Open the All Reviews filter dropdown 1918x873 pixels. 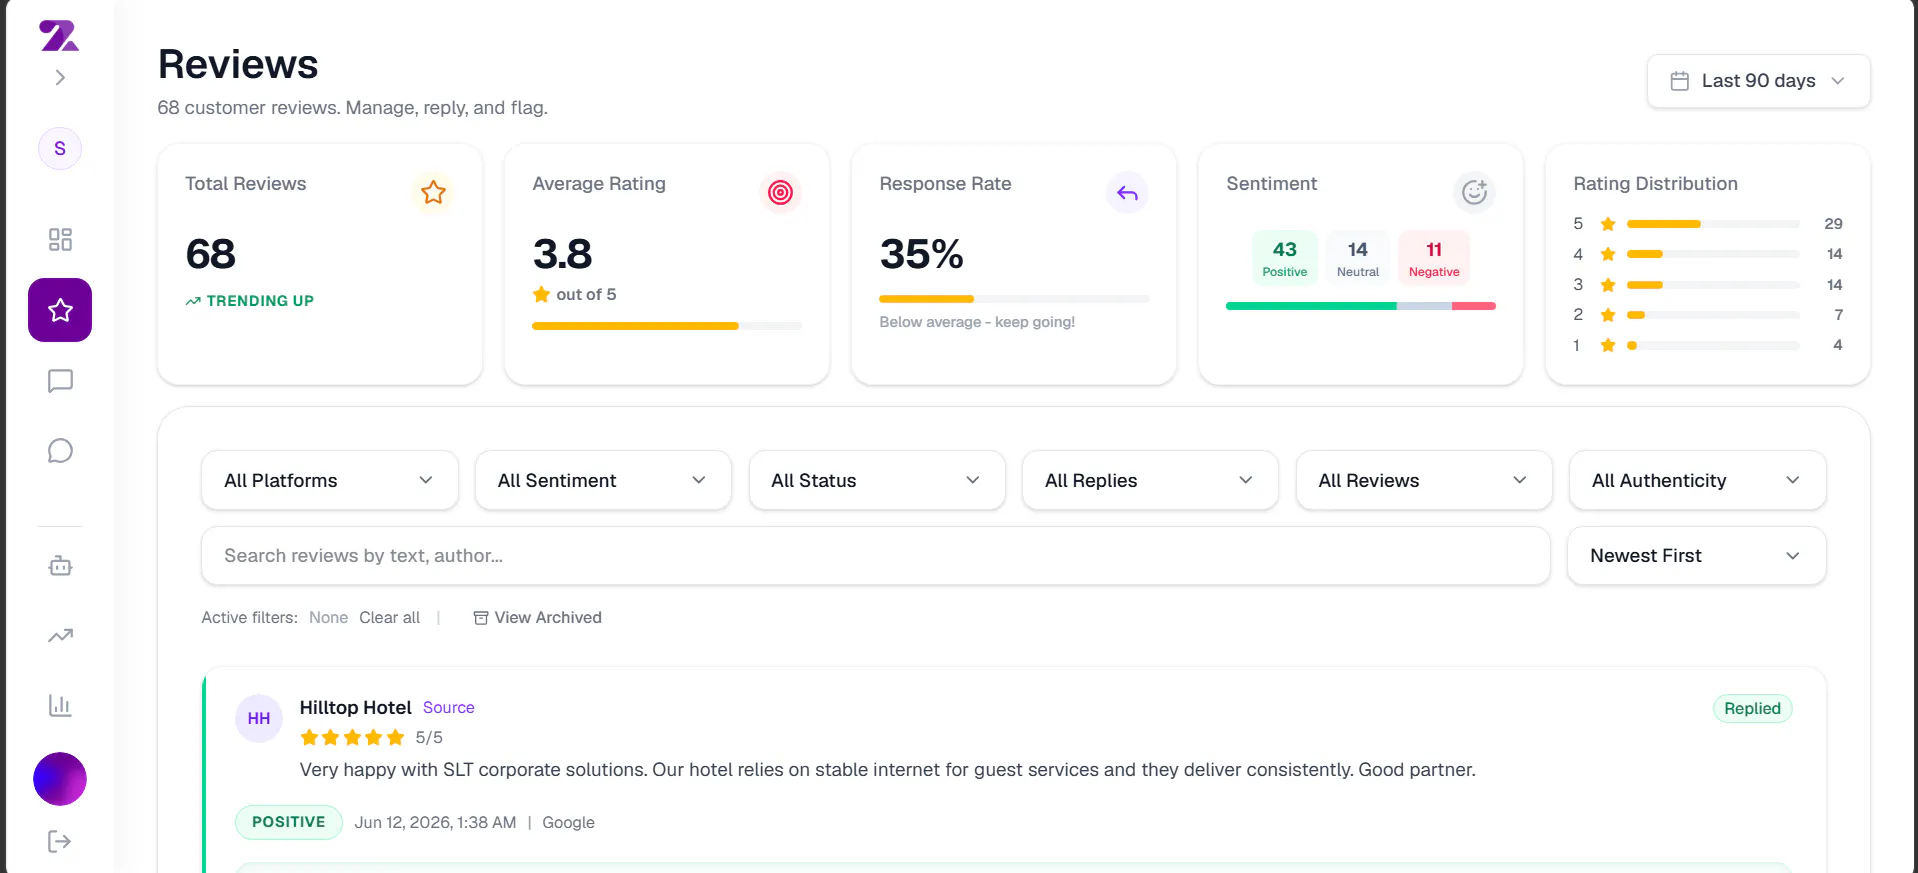point(1424,480)
